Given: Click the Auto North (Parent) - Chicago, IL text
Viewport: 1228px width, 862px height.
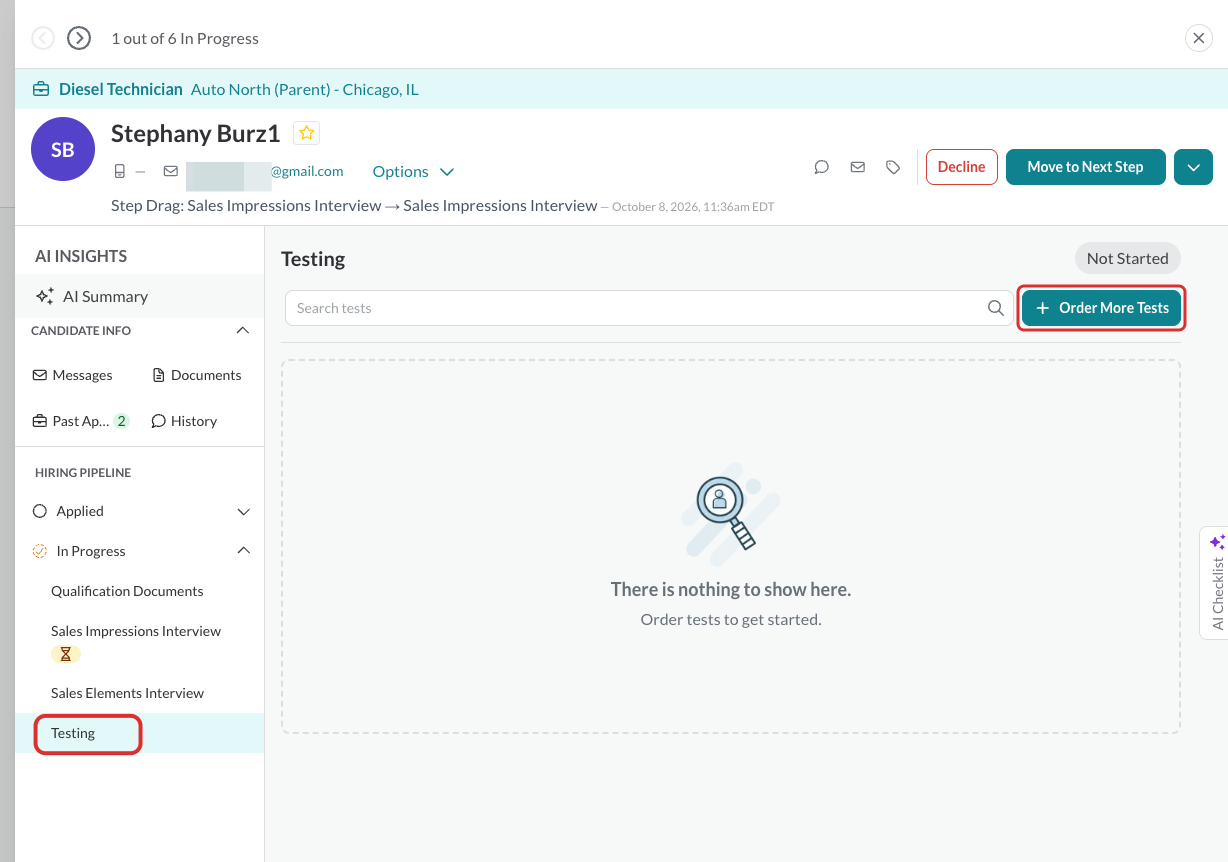Looking at the screenshot, I should [304, 89].
